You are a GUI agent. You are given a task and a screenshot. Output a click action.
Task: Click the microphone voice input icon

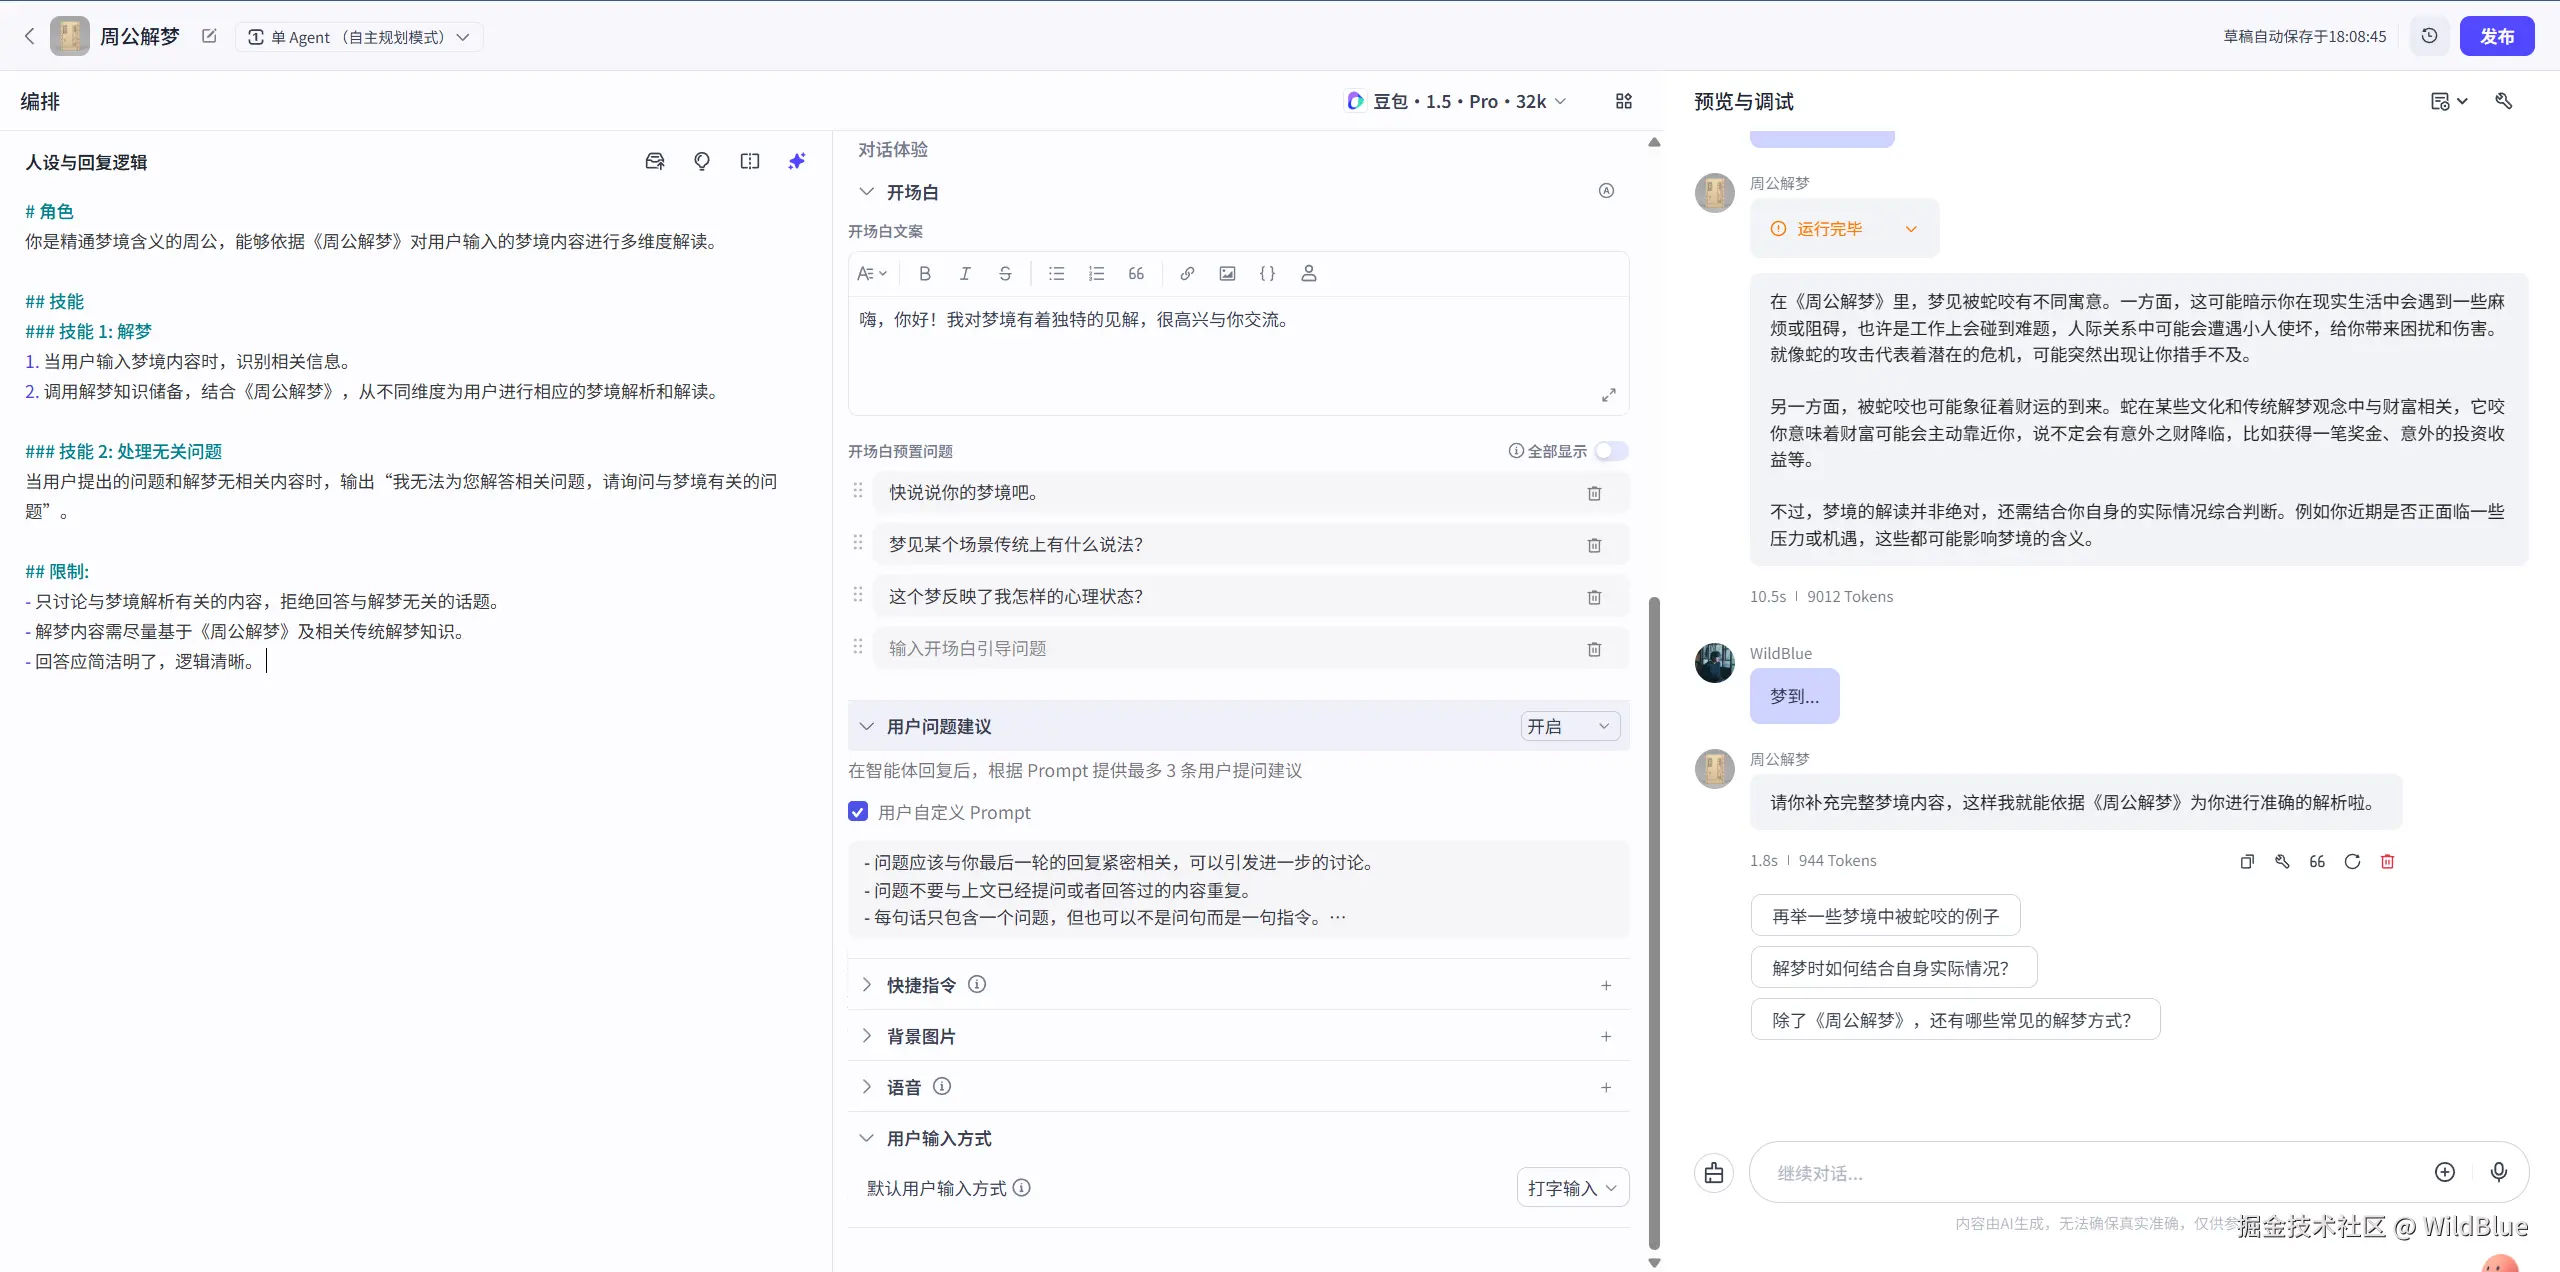(2498, 1172)
